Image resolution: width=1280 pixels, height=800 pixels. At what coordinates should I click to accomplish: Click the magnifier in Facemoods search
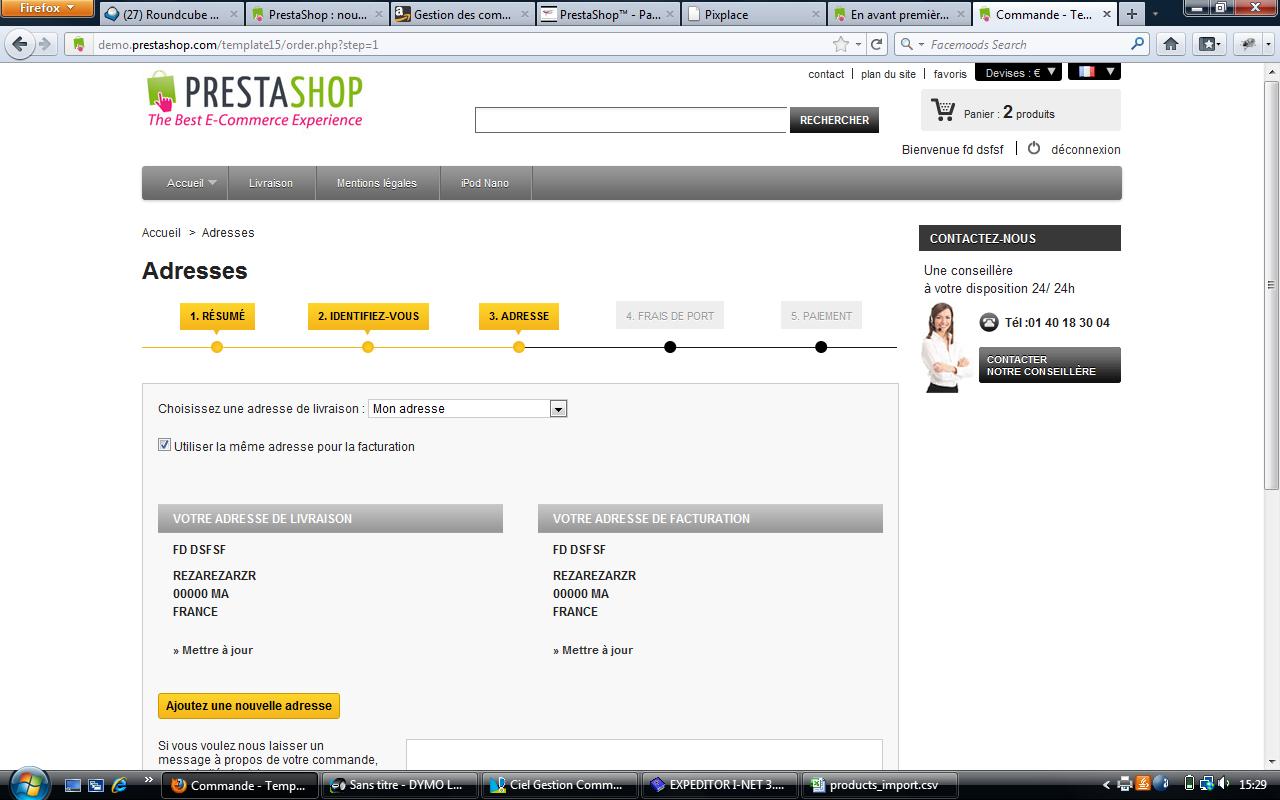coord(1138,44)
